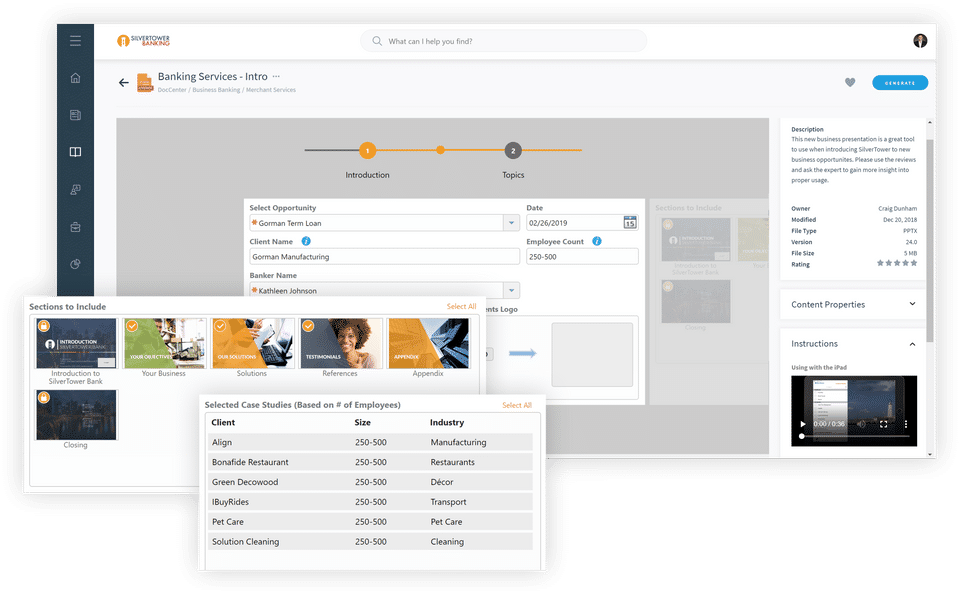Mute the instruction video volume

(x=861, y=424)
